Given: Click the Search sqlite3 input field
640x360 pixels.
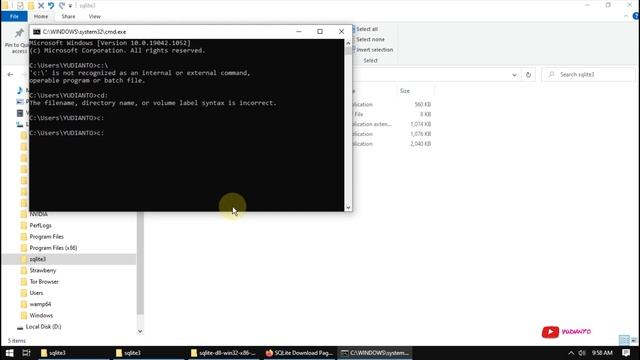Looking at the screenshot, I should pos(588,75).
